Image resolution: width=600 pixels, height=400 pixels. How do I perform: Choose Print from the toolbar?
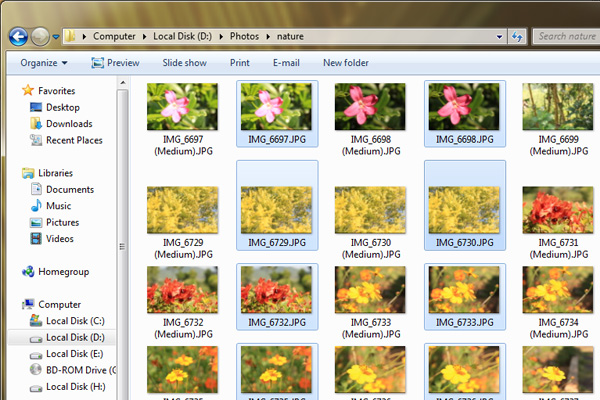coord(240,63)
